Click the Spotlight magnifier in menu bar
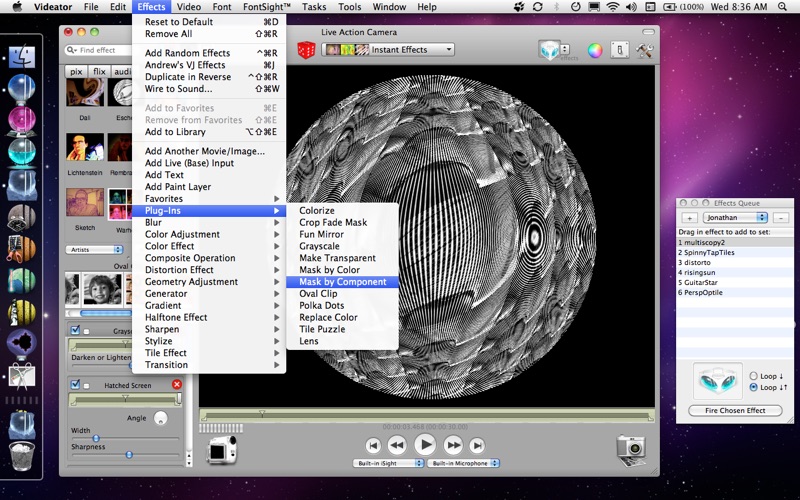The width and height of the screenshot is (800, 500). point(782,7)
